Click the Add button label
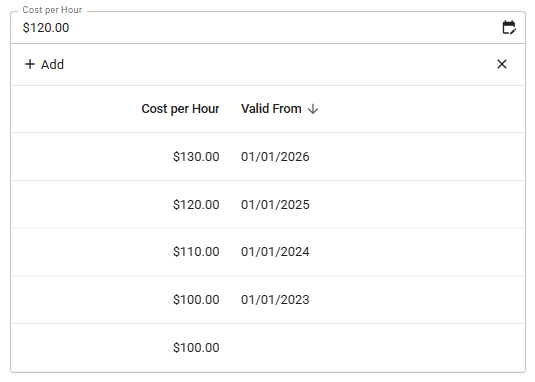535x382 pixels. click(x=52, y=64)
